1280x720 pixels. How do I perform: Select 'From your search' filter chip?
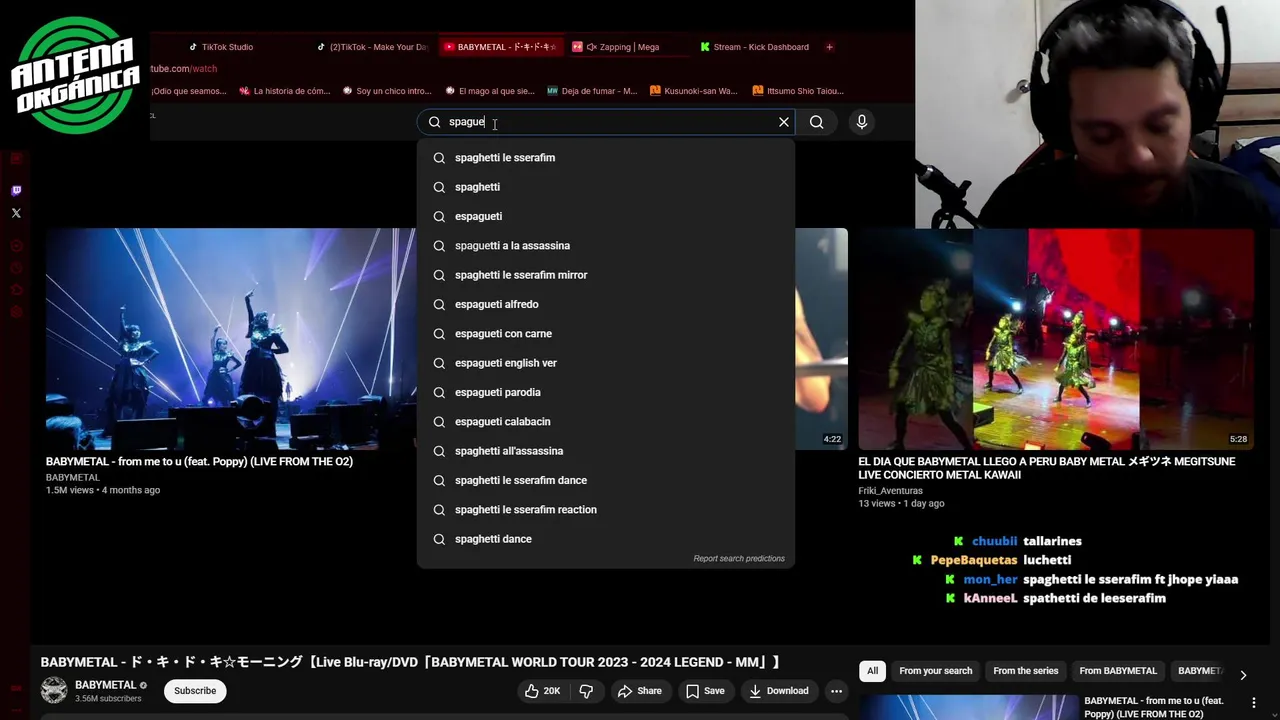coord(936,671)
